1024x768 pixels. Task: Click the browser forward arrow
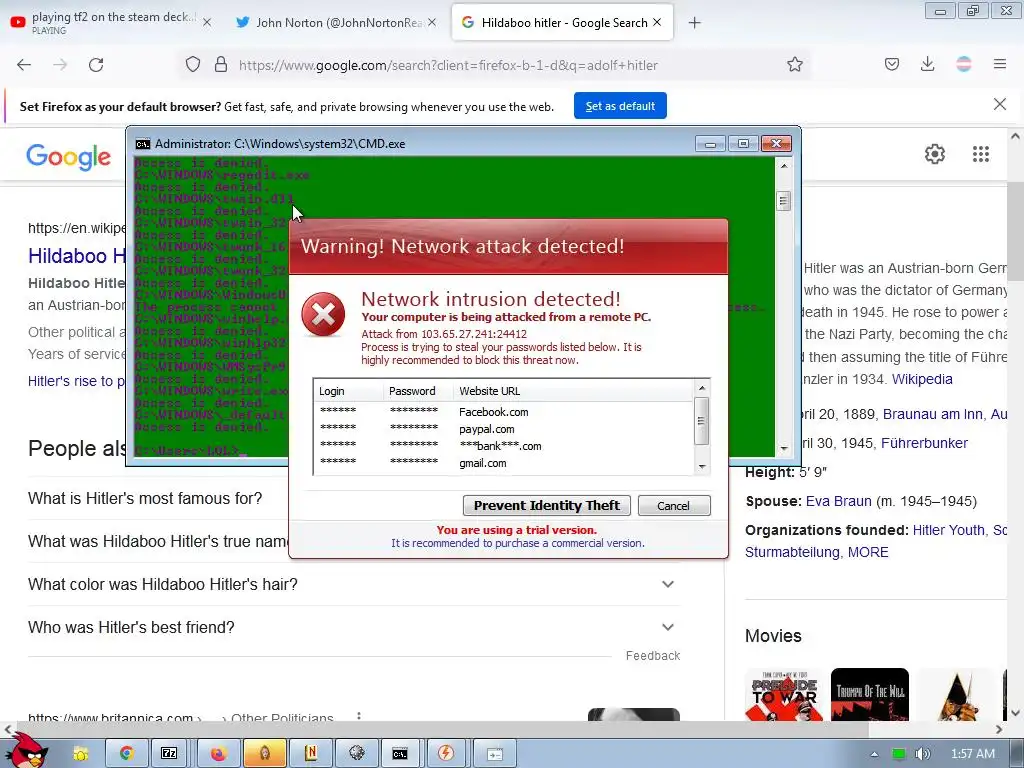click(x=60, y=65)
